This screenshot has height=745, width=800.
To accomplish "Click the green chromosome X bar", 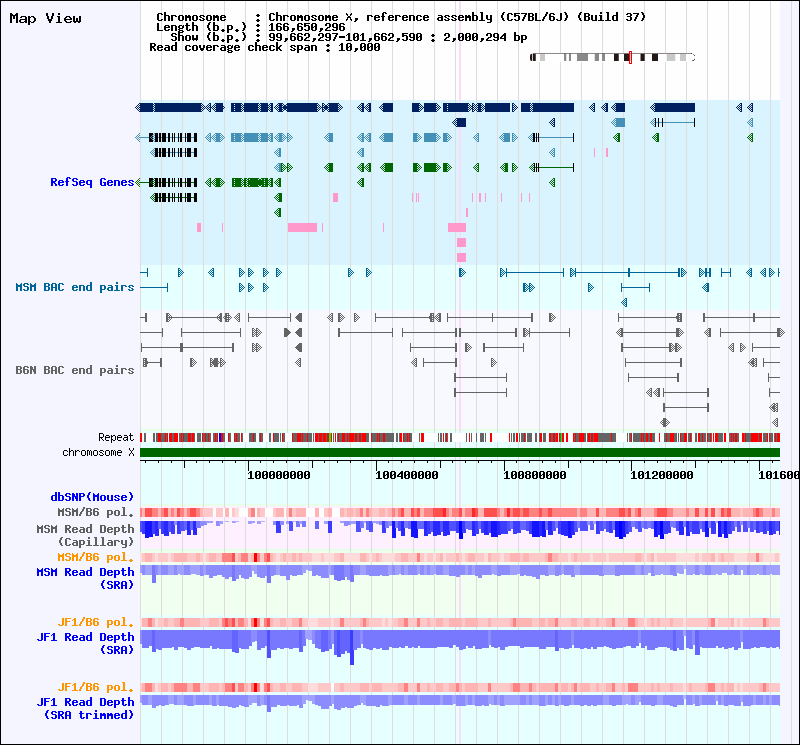I will [x=460, y=453].
